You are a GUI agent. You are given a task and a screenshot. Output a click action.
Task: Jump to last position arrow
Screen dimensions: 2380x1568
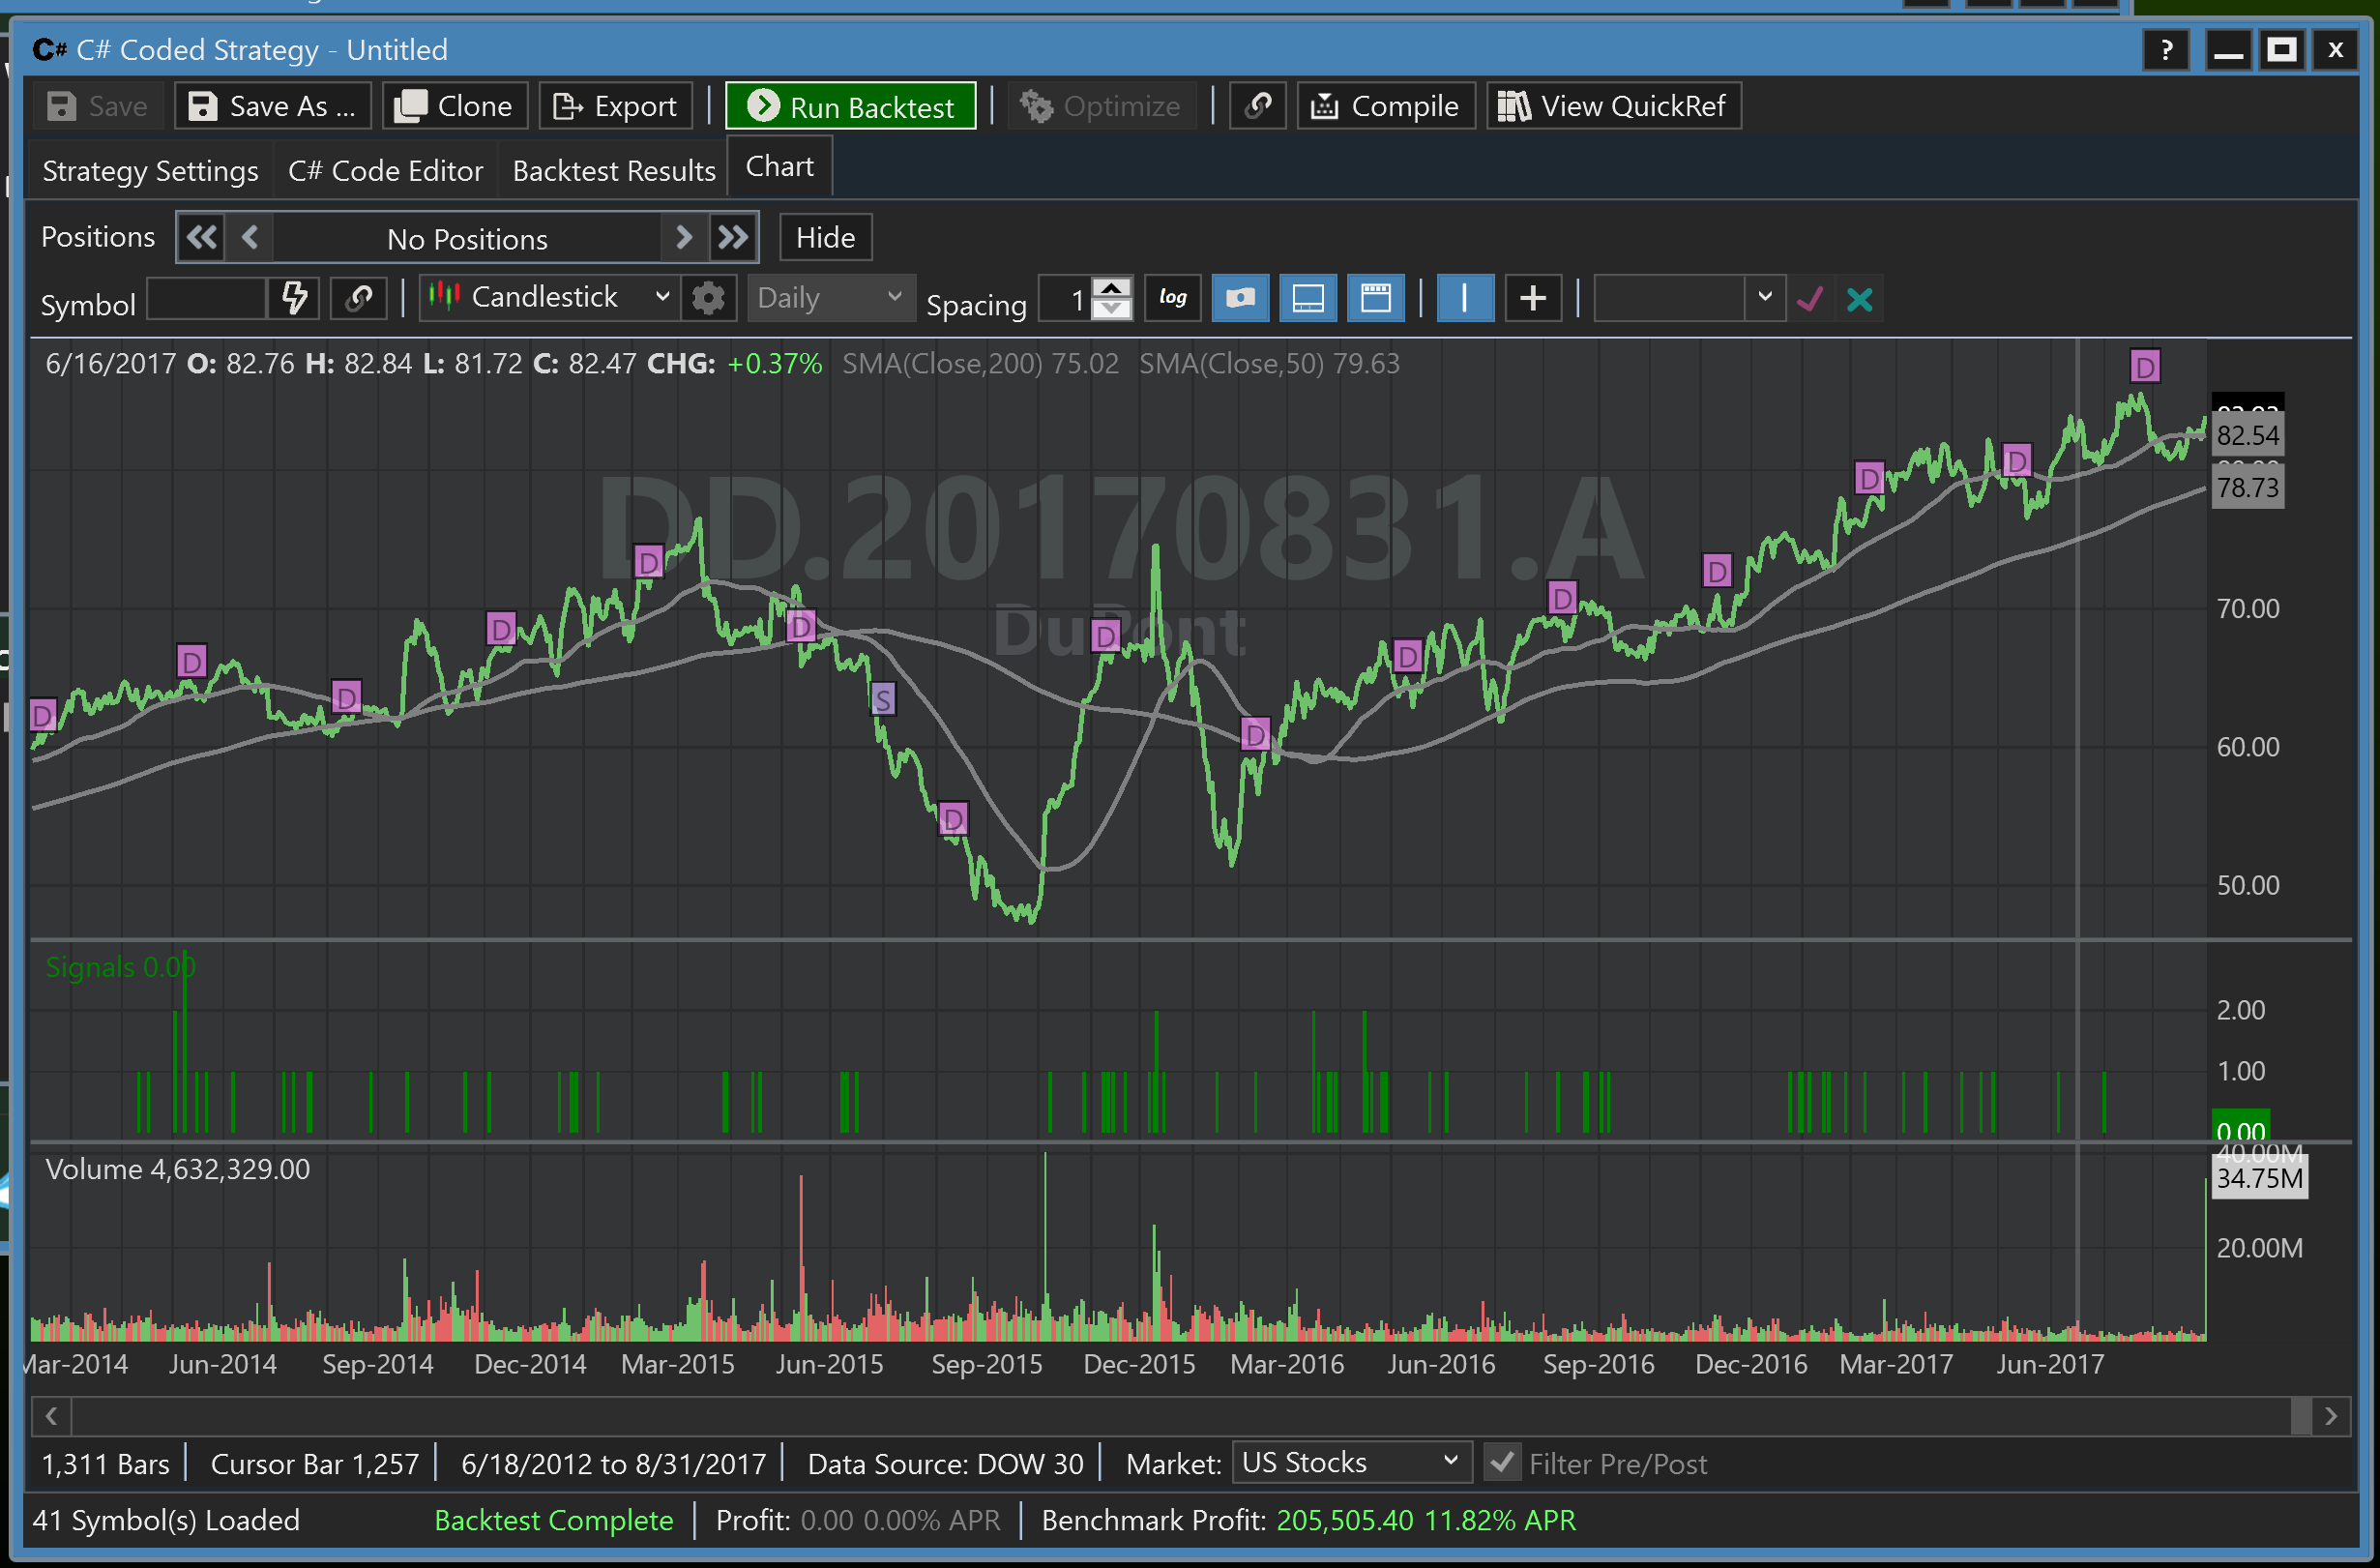[x=733, y=238]
